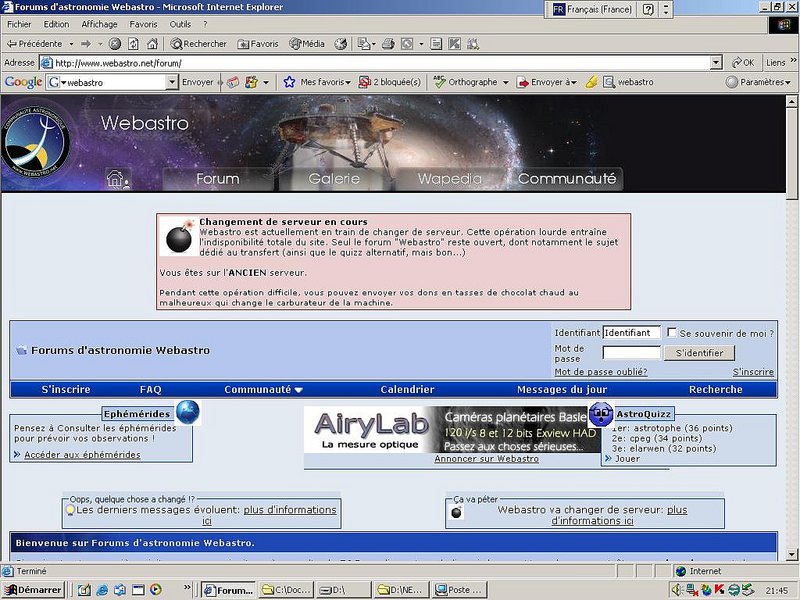
Task: Click the S'identifier login button
Action: [699, 353]
